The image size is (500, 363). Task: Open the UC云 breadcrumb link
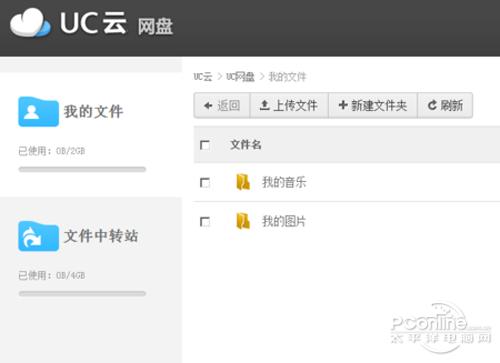pyautogui.click(x=203, y=77)
